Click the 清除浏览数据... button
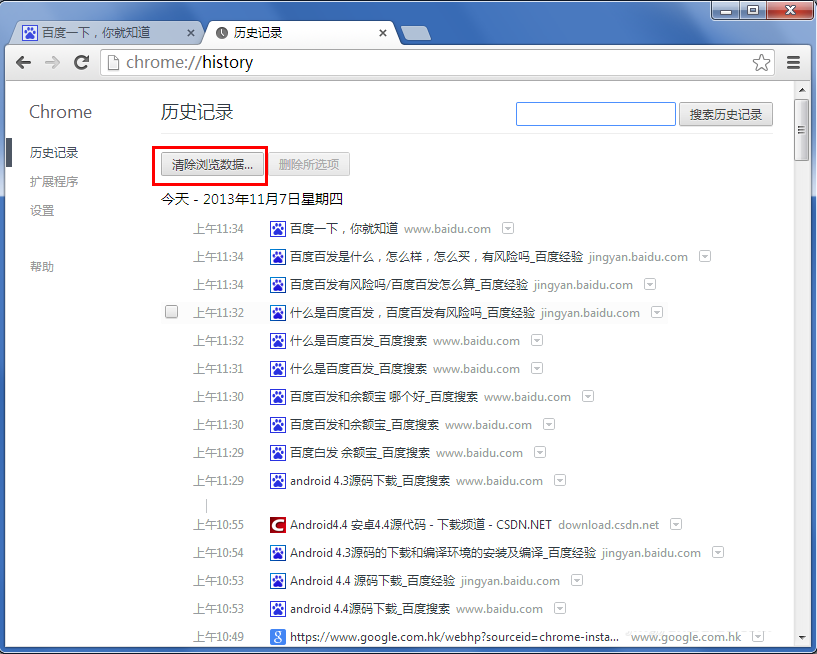The width and height of the screenshot is (817, 654). click(212, 165)
